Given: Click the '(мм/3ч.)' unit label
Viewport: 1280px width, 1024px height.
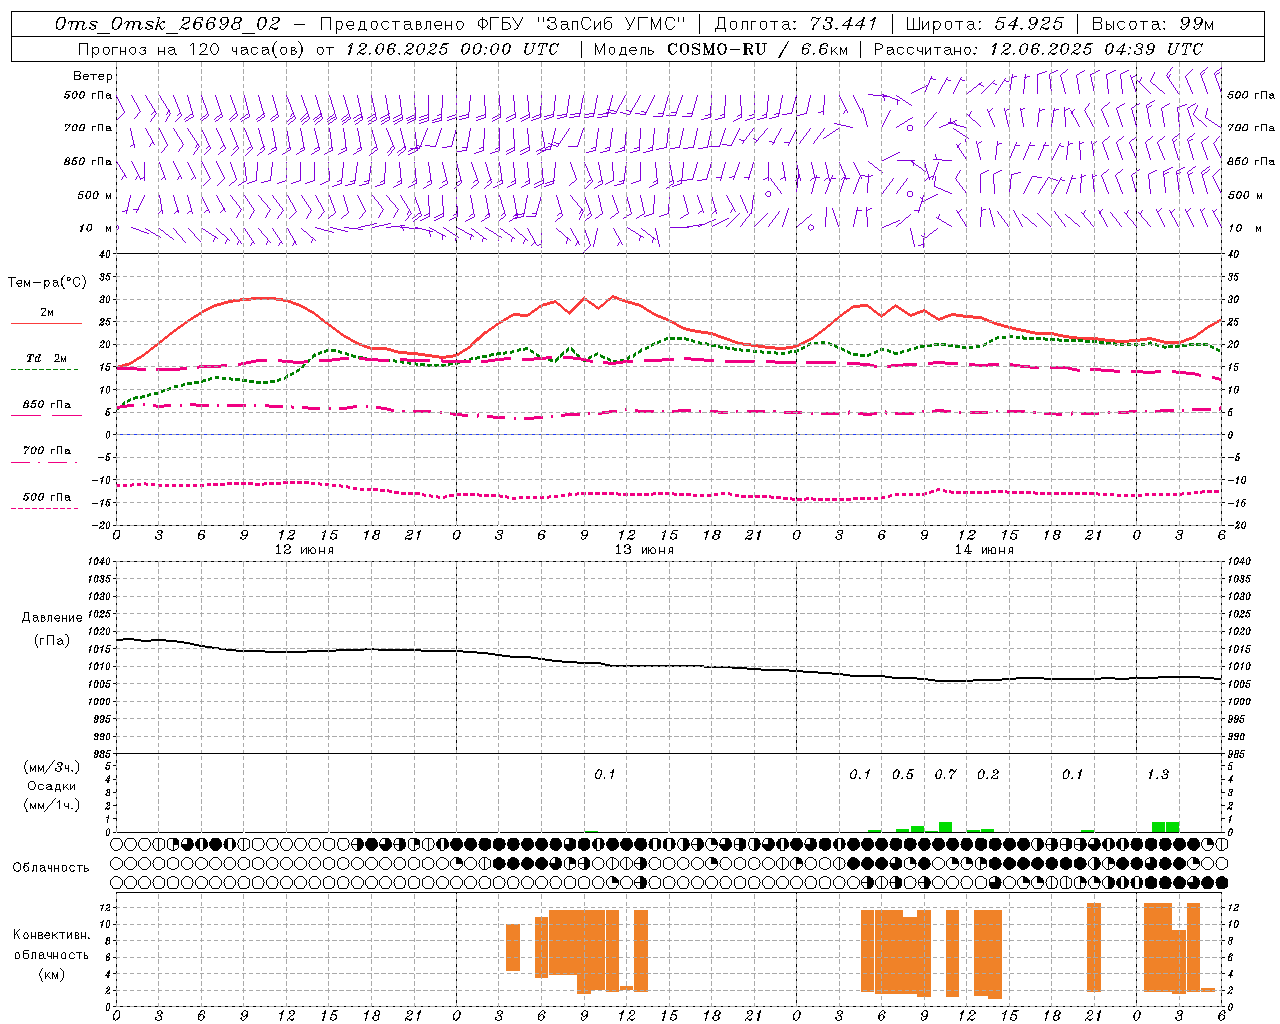Looking at the screenshot, I should coord(52,767).
